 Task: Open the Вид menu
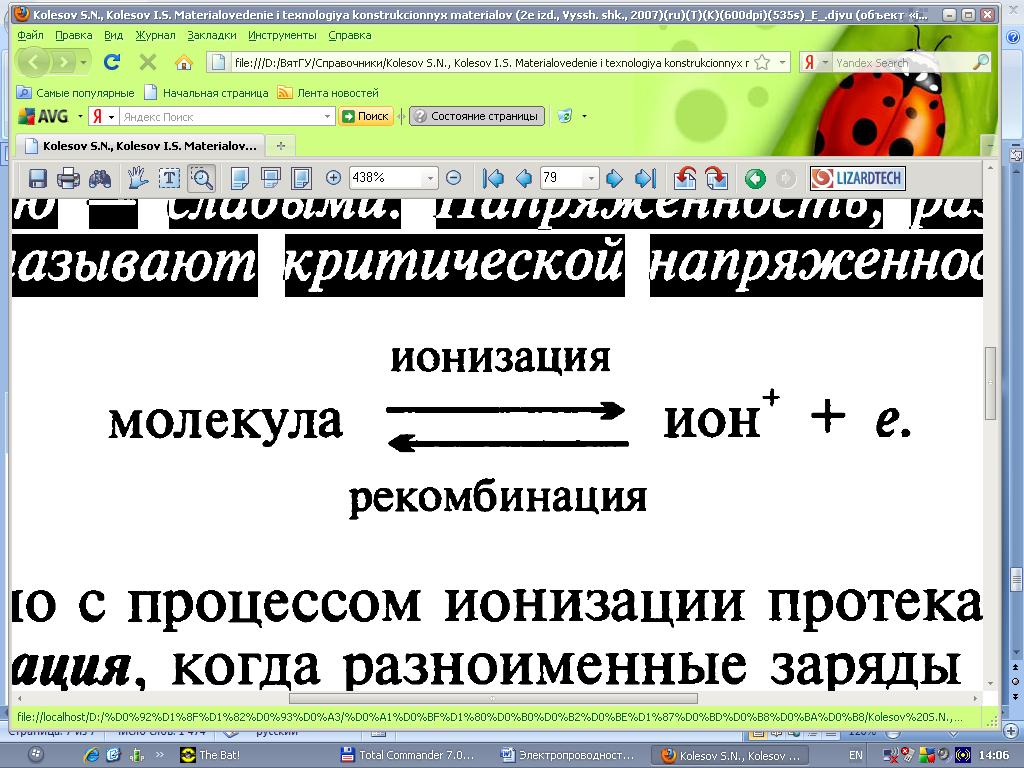pyautogui.click(x=114, y=35)
